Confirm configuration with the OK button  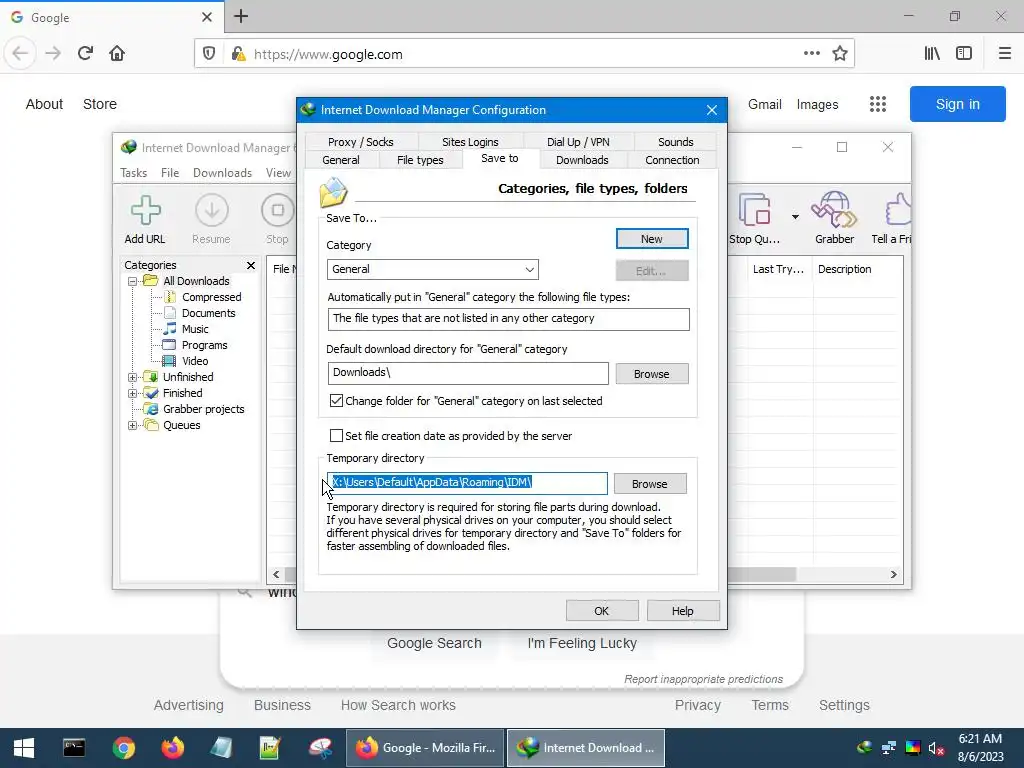pyautogui.click(x=601, y=611)
